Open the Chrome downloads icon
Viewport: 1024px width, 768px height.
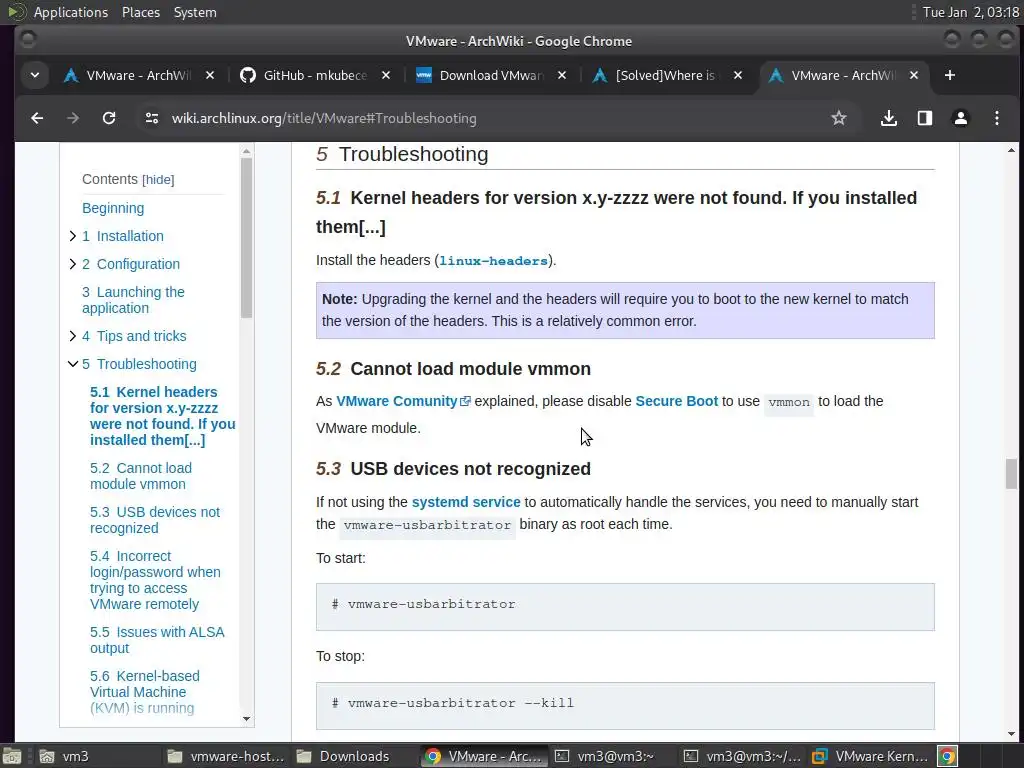(888, 118)
